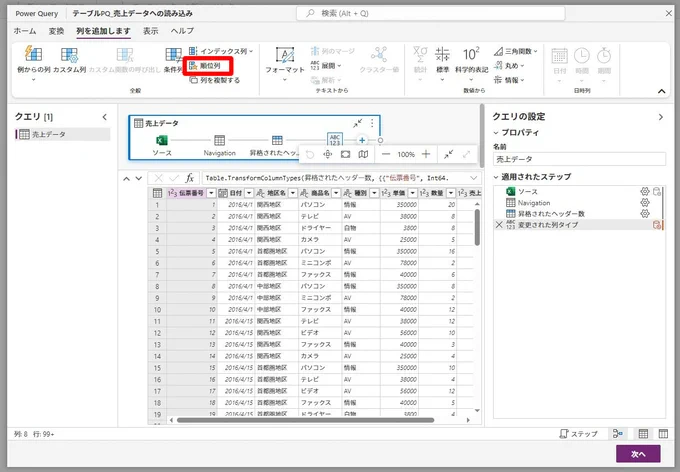This screenshot has width=680, height=472.
Task: Switch to the Transform (変換) tab
Action: [x=56, y=31]
